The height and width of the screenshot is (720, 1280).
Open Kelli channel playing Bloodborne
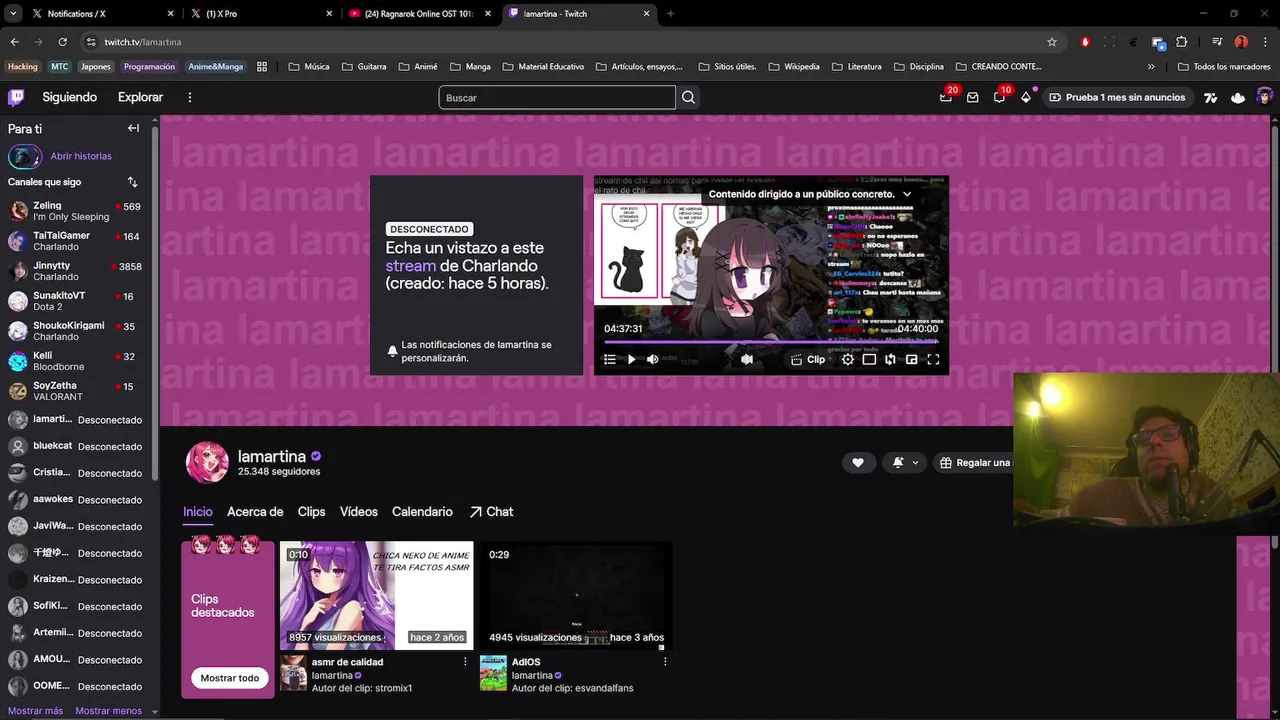76,361
